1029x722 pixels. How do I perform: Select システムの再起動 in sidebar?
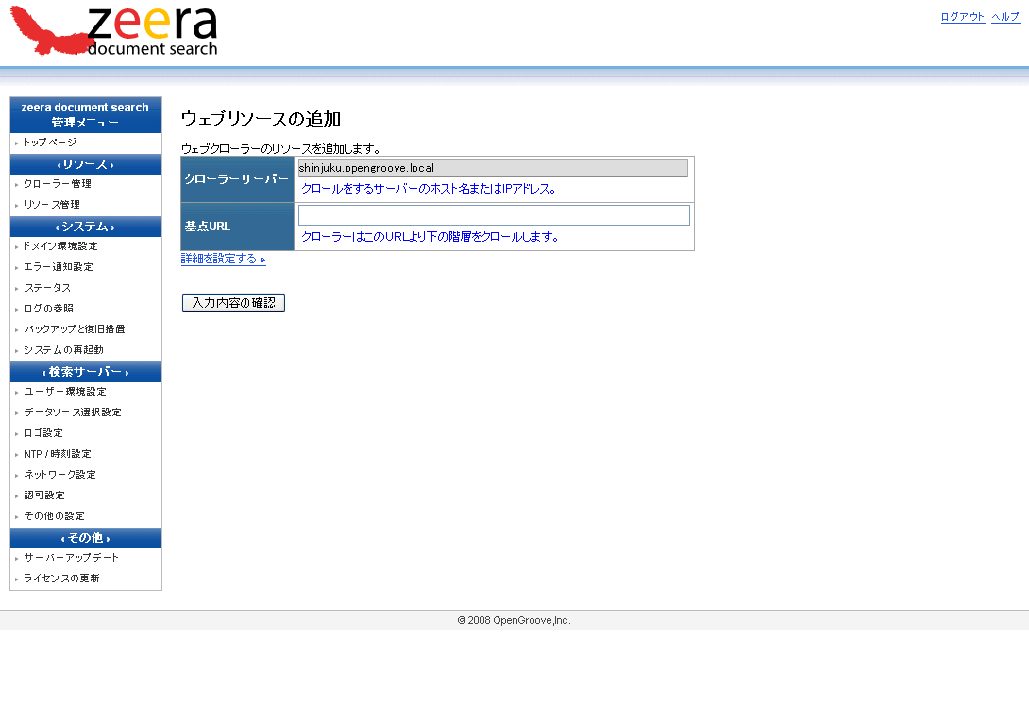coord(64,350)
